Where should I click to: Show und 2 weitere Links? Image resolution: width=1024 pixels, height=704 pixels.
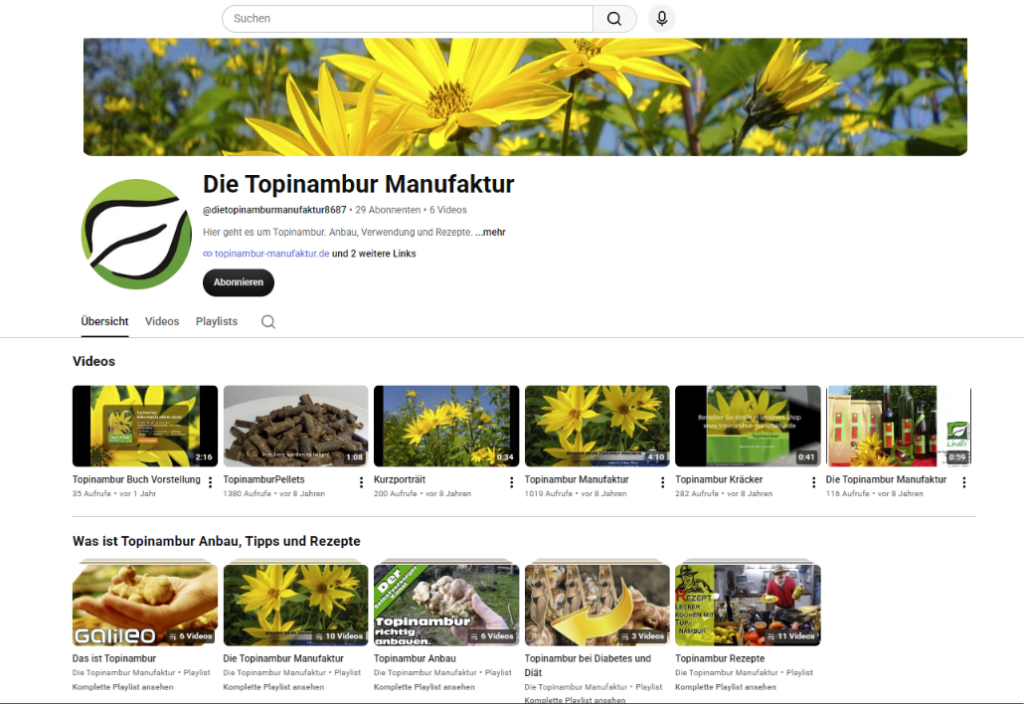[x=374, y=253]
